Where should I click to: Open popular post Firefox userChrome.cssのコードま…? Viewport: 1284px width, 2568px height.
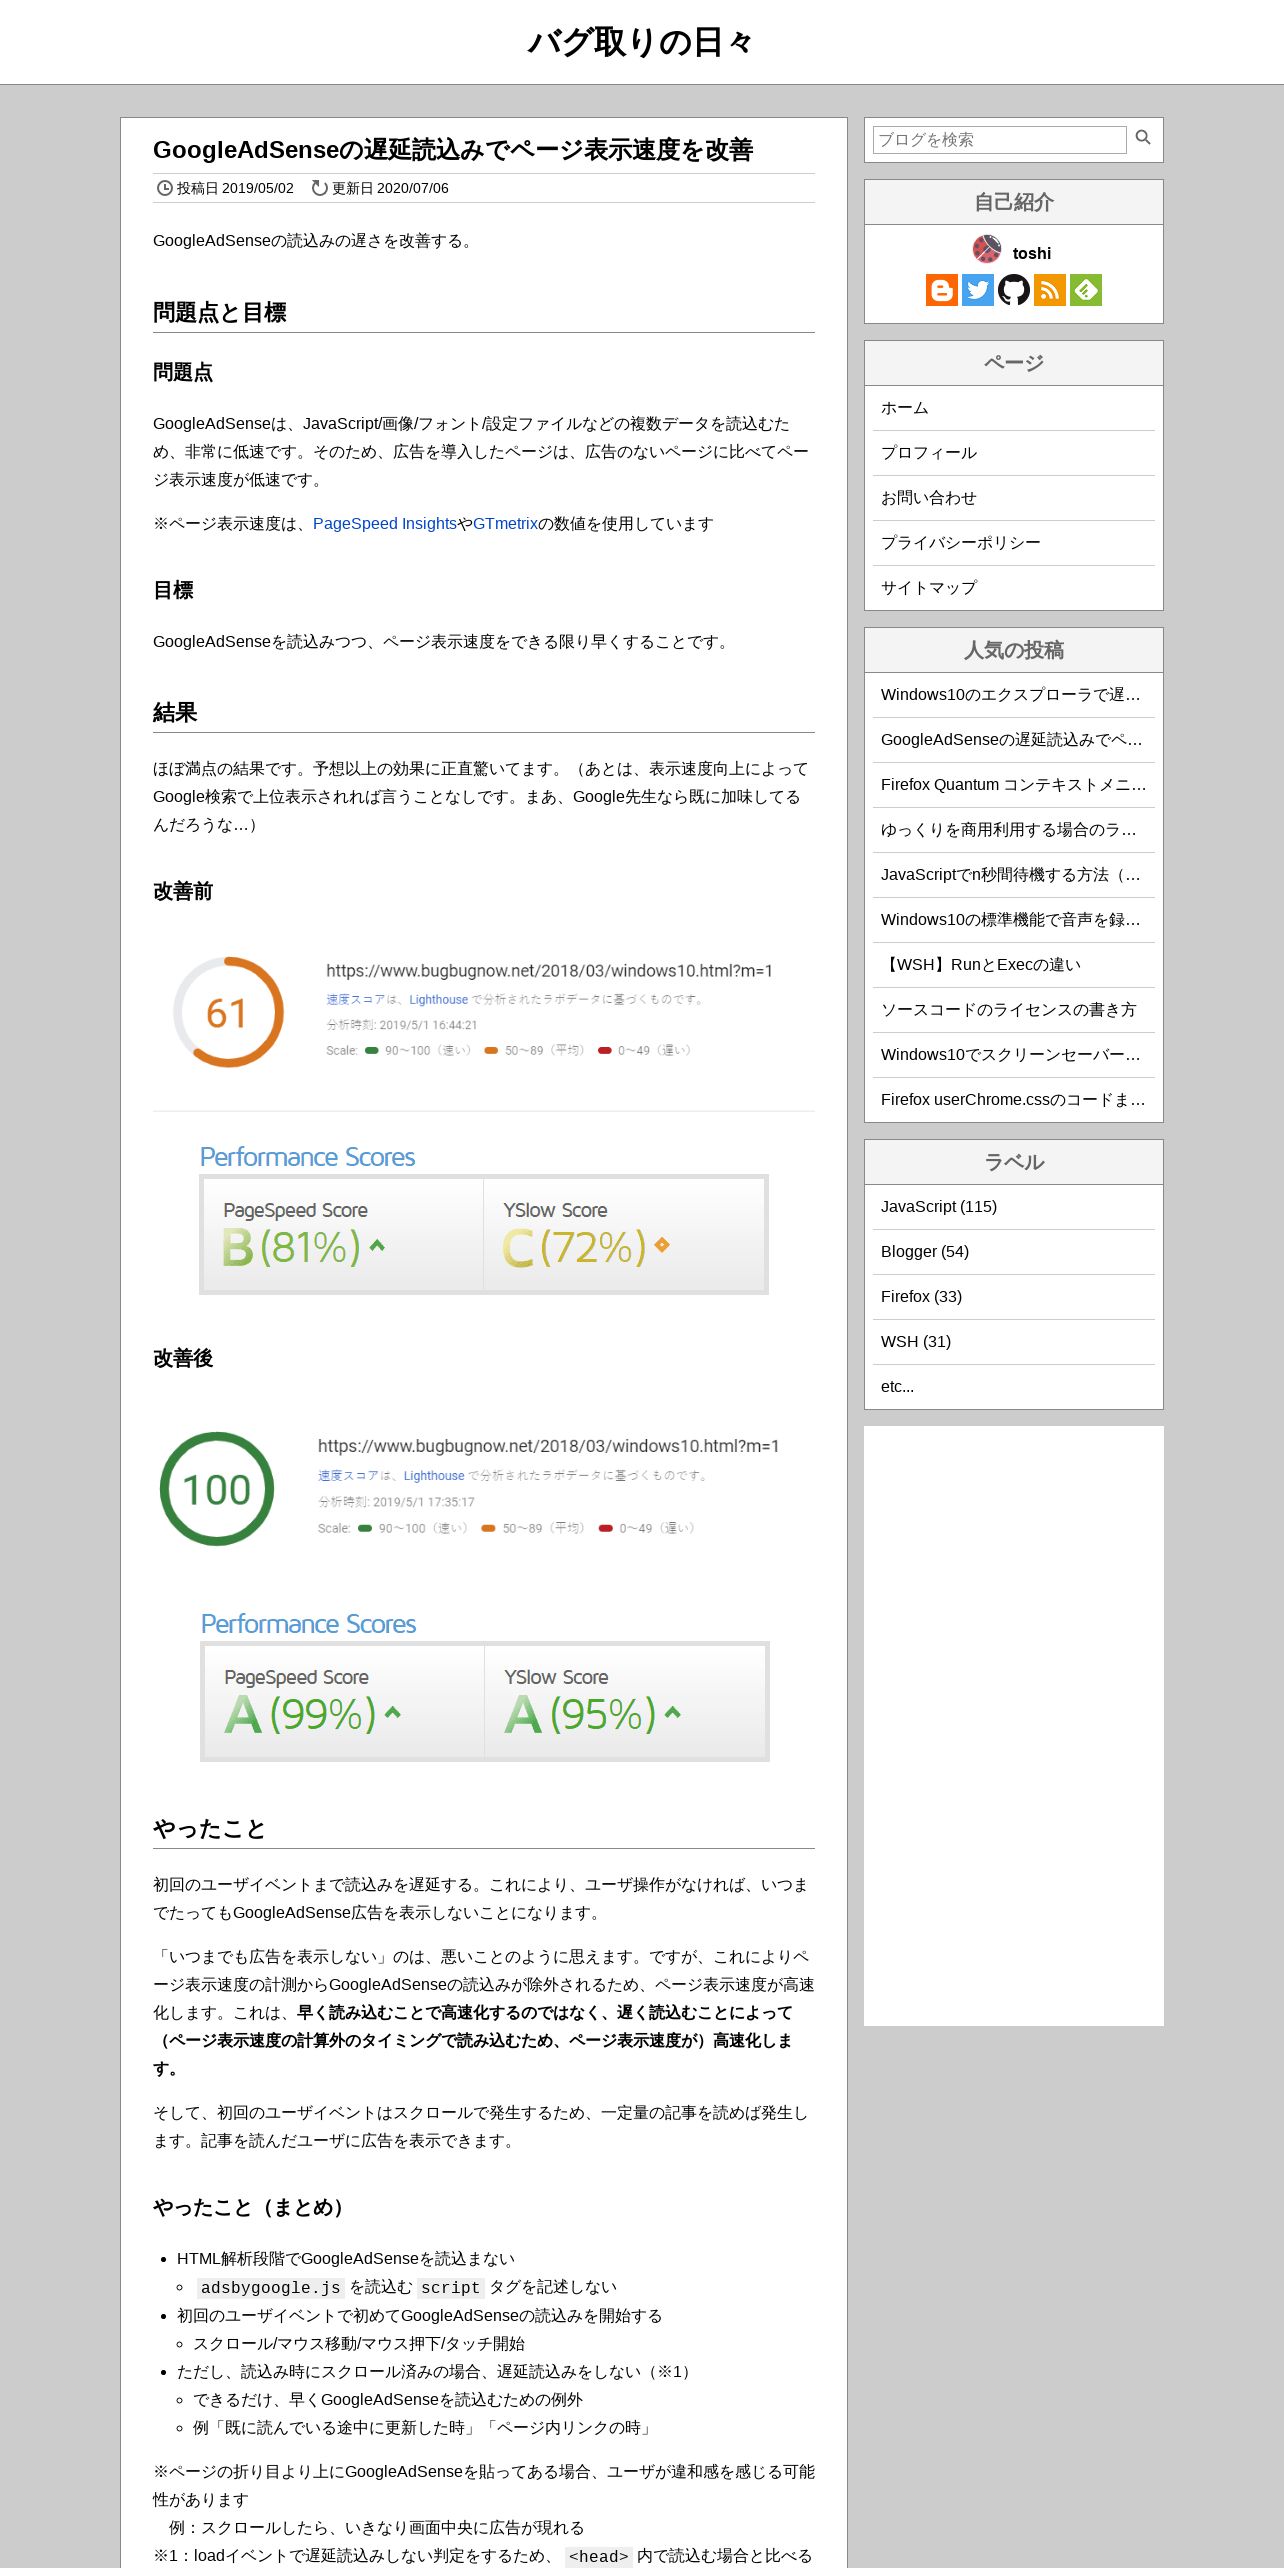pyautogui.click(x=1013, y=1100)
